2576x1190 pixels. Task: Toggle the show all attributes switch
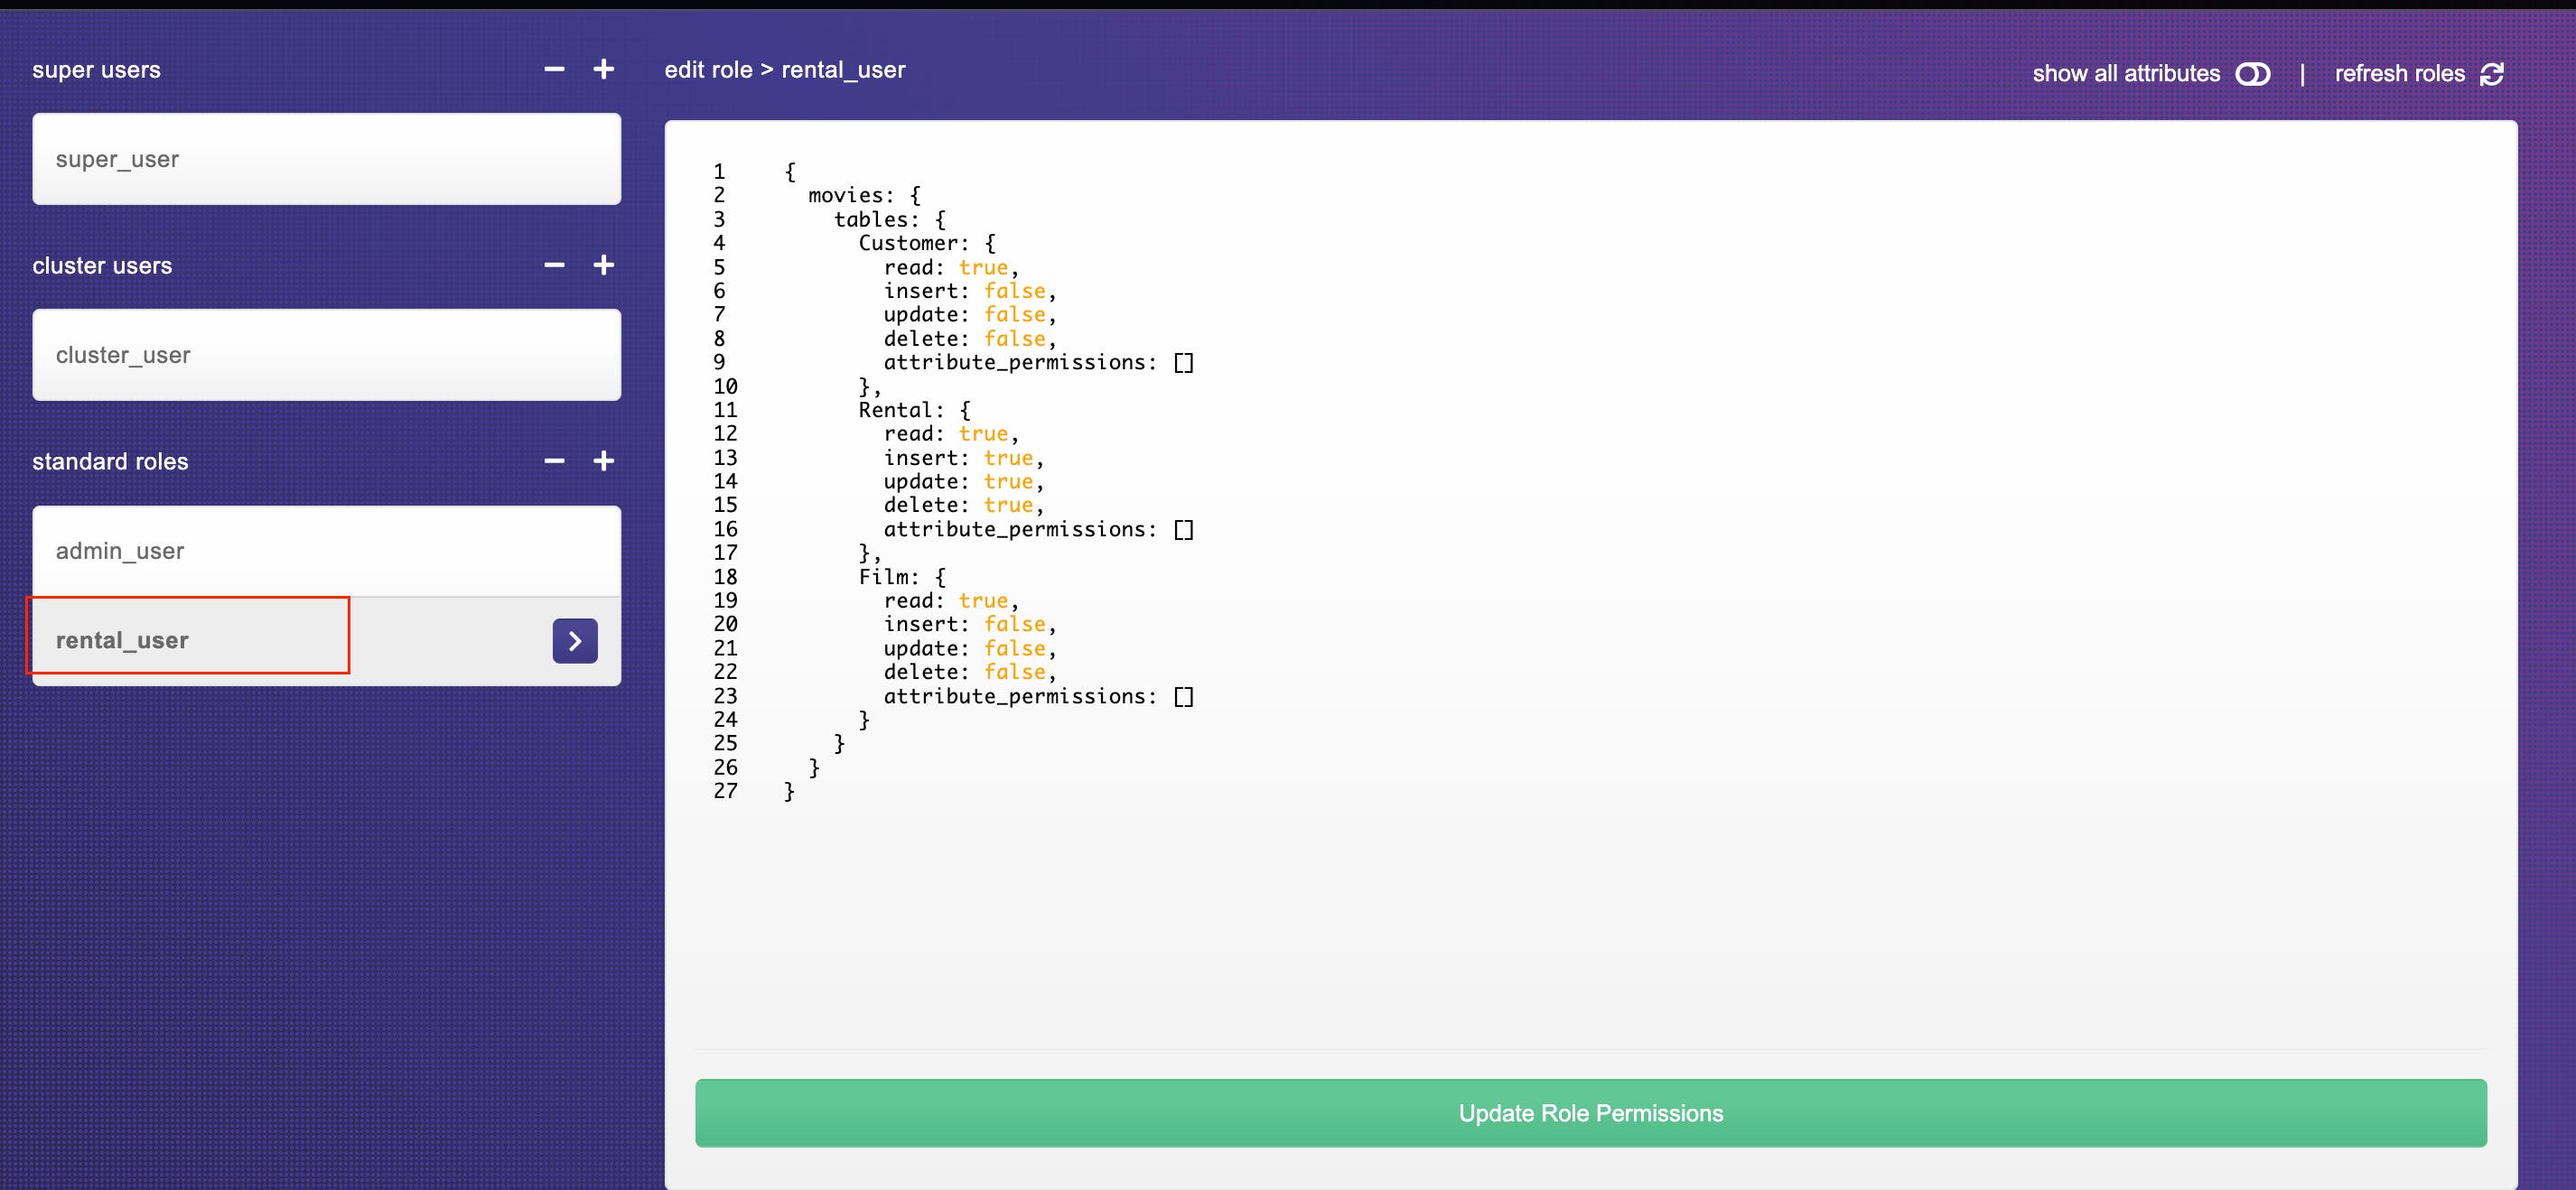(x=2252, y=74)
